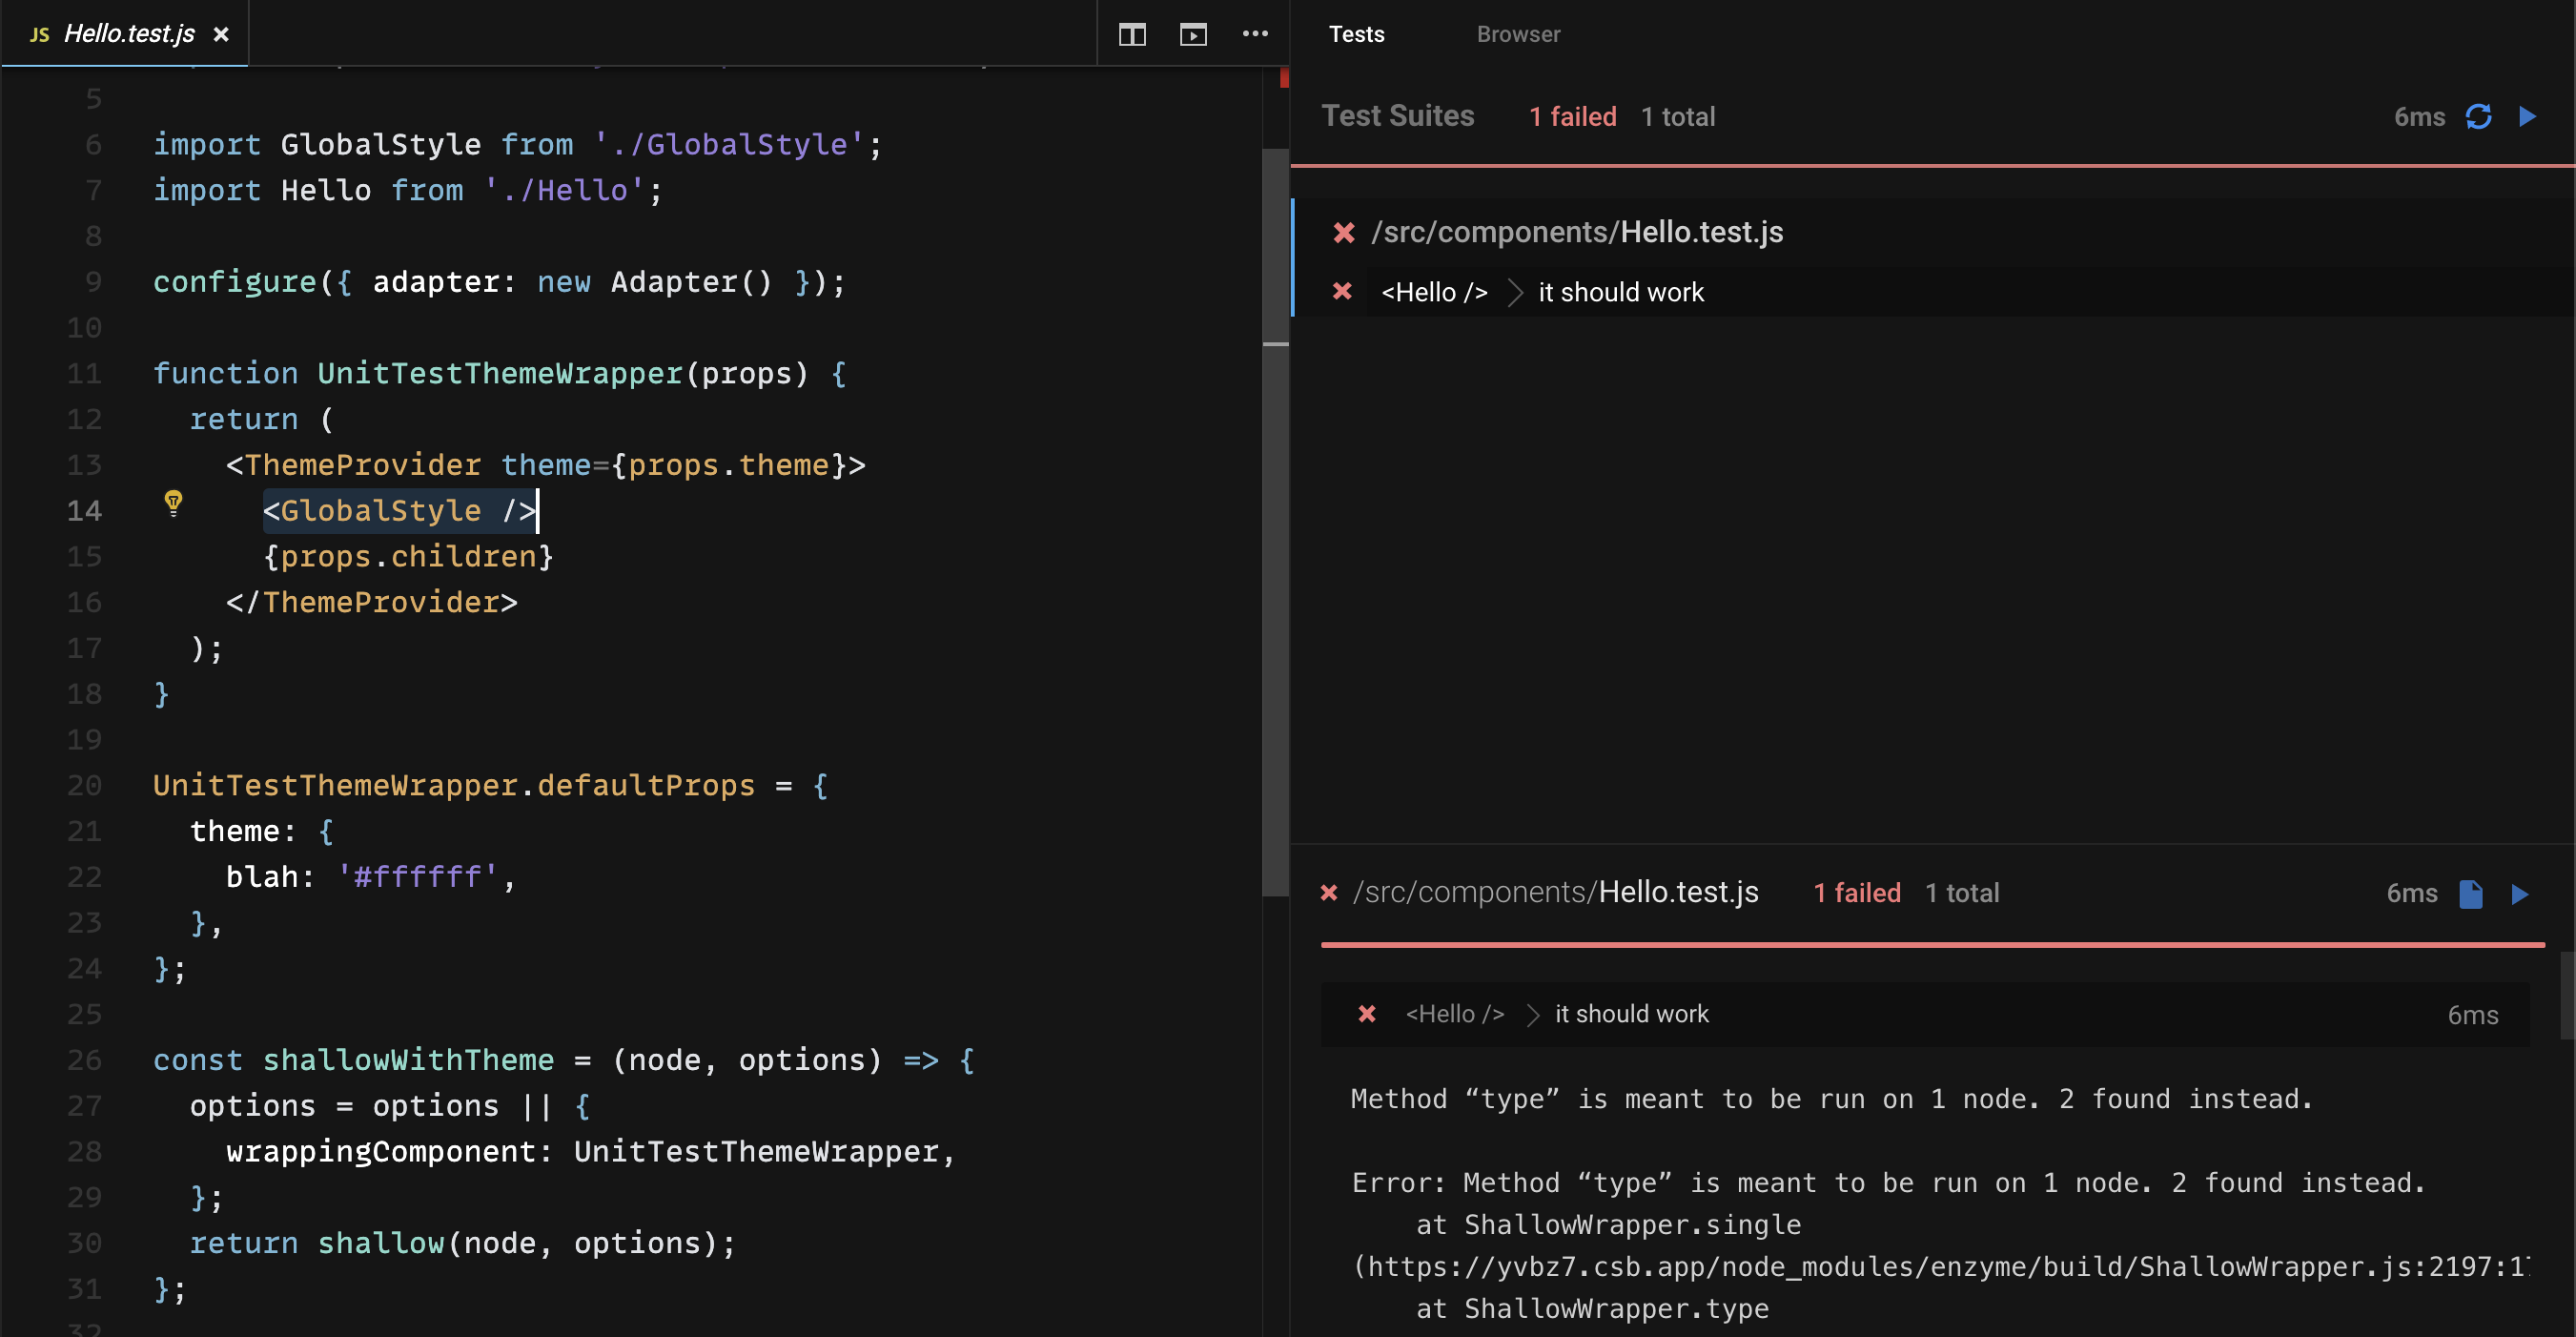Run all test suites with top play button
The image size is (2576, 1337).
click(x=2527, y=117)
